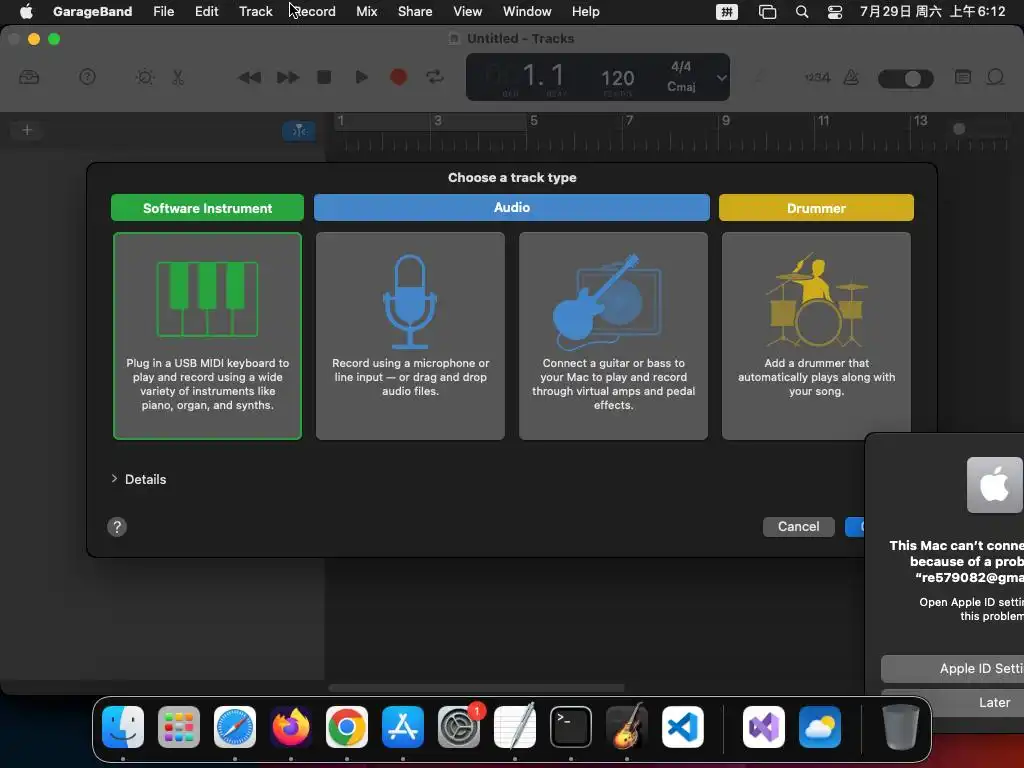Open the scissors Editors icon

click(x=178, y=77)
